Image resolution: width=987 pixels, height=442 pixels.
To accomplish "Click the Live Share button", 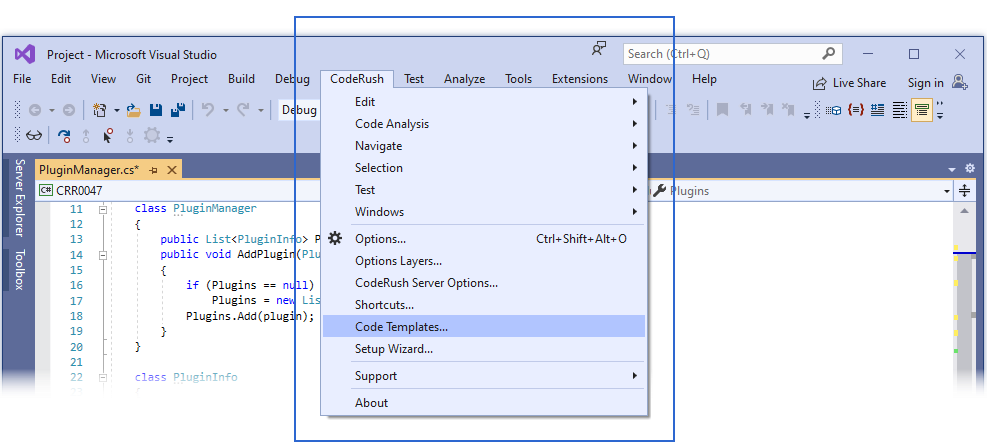I will tap(849, 82).
